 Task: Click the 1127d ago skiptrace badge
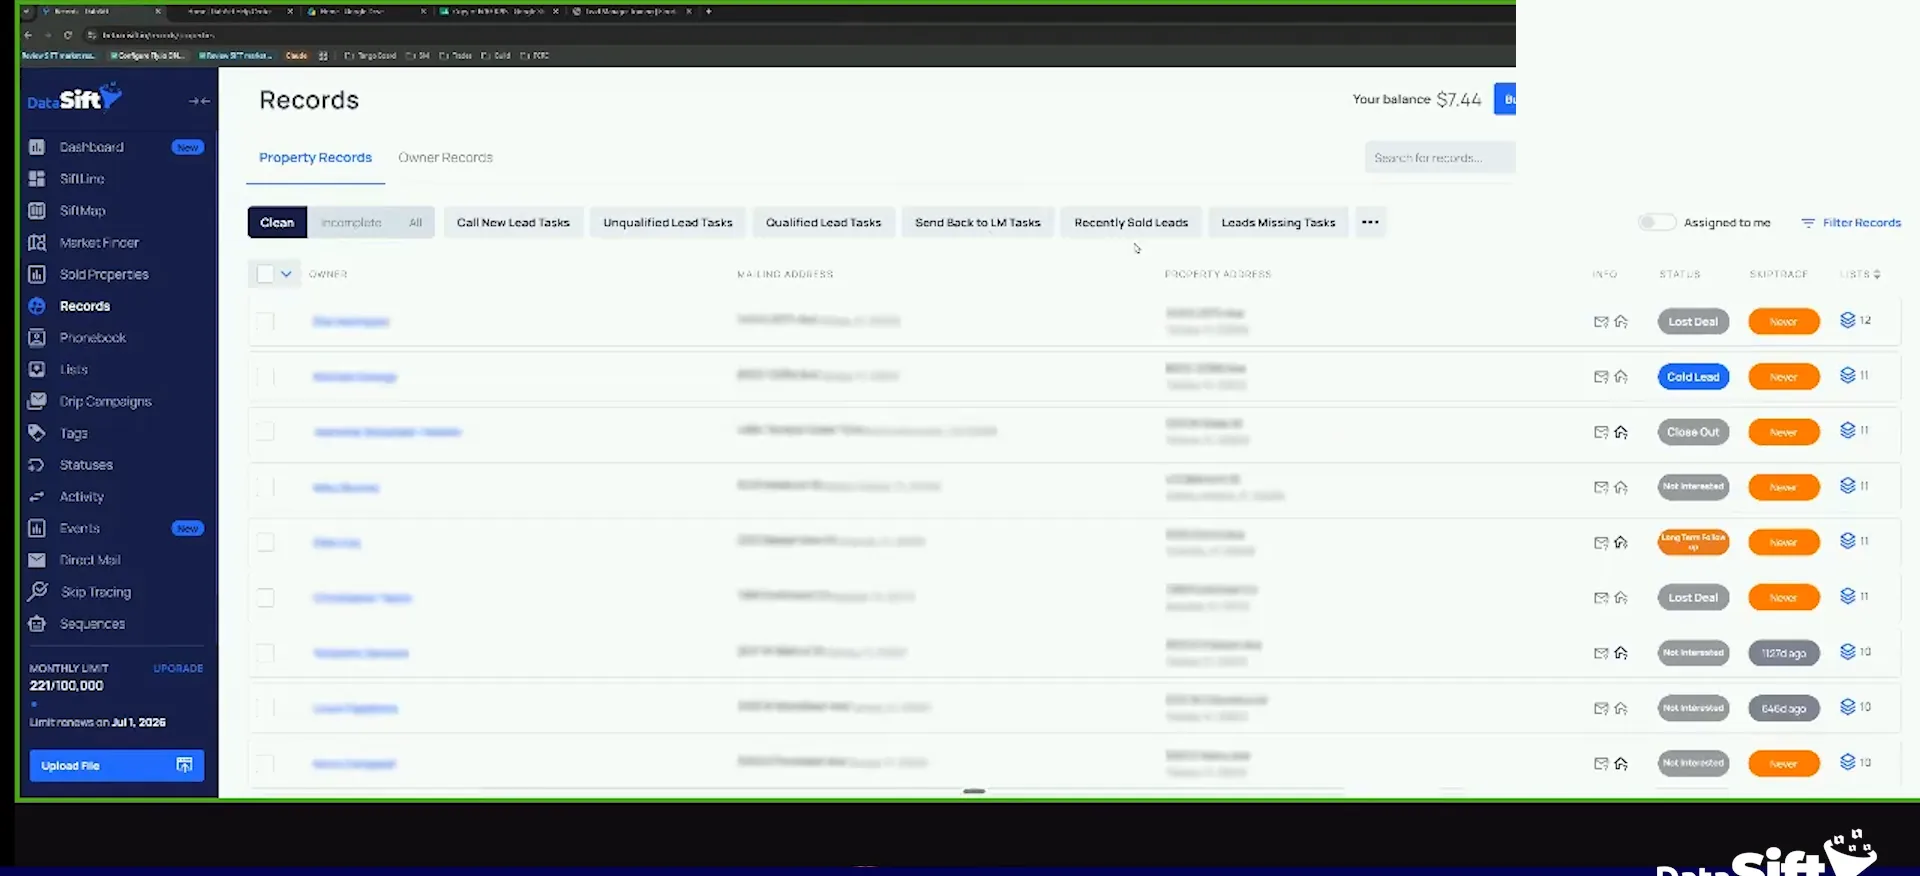pyautogui.click(x=1784, y=653)
